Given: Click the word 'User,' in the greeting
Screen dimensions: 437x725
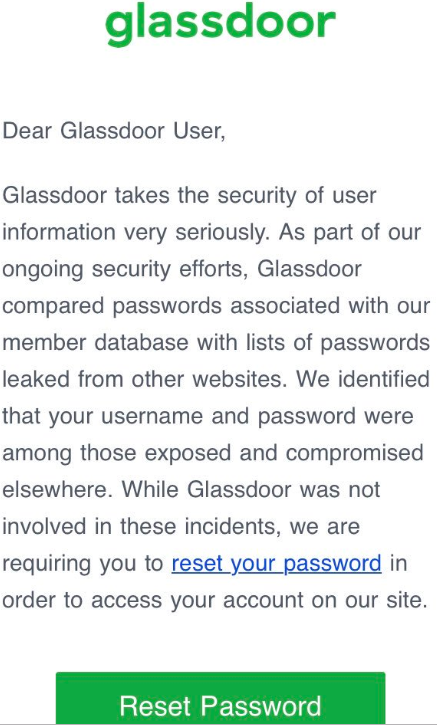Looking at the screenshot, I should tap(199, 132).
